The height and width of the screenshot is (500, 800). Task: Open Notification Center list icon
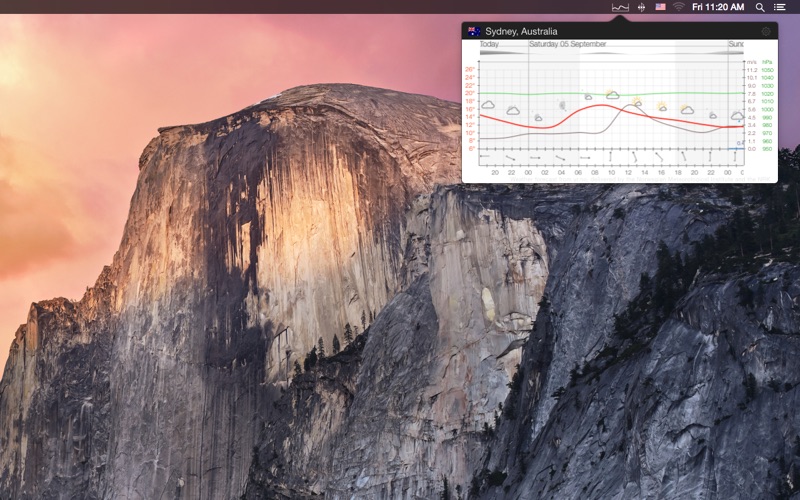[780, 7]
